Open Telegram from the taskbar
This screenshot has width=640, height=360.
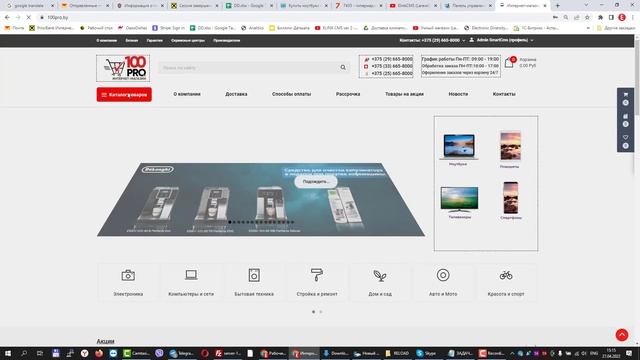tap(181, 353)
